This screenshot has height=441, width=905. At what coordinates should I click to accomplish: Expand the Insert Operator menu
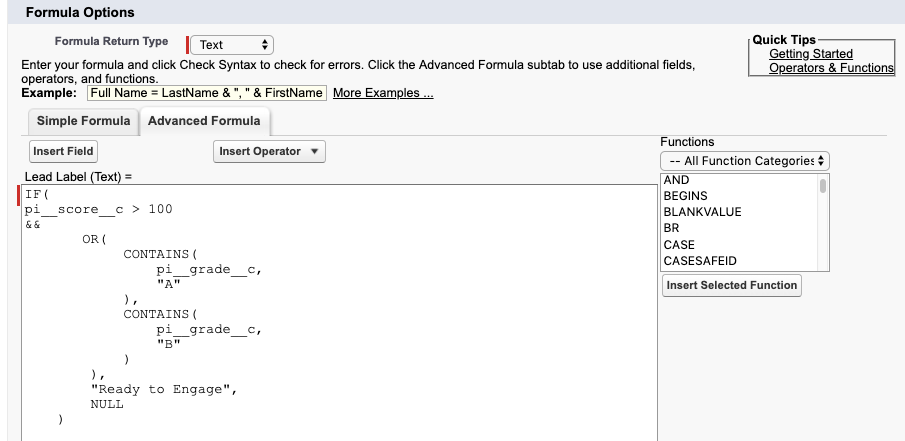point(269,151)
